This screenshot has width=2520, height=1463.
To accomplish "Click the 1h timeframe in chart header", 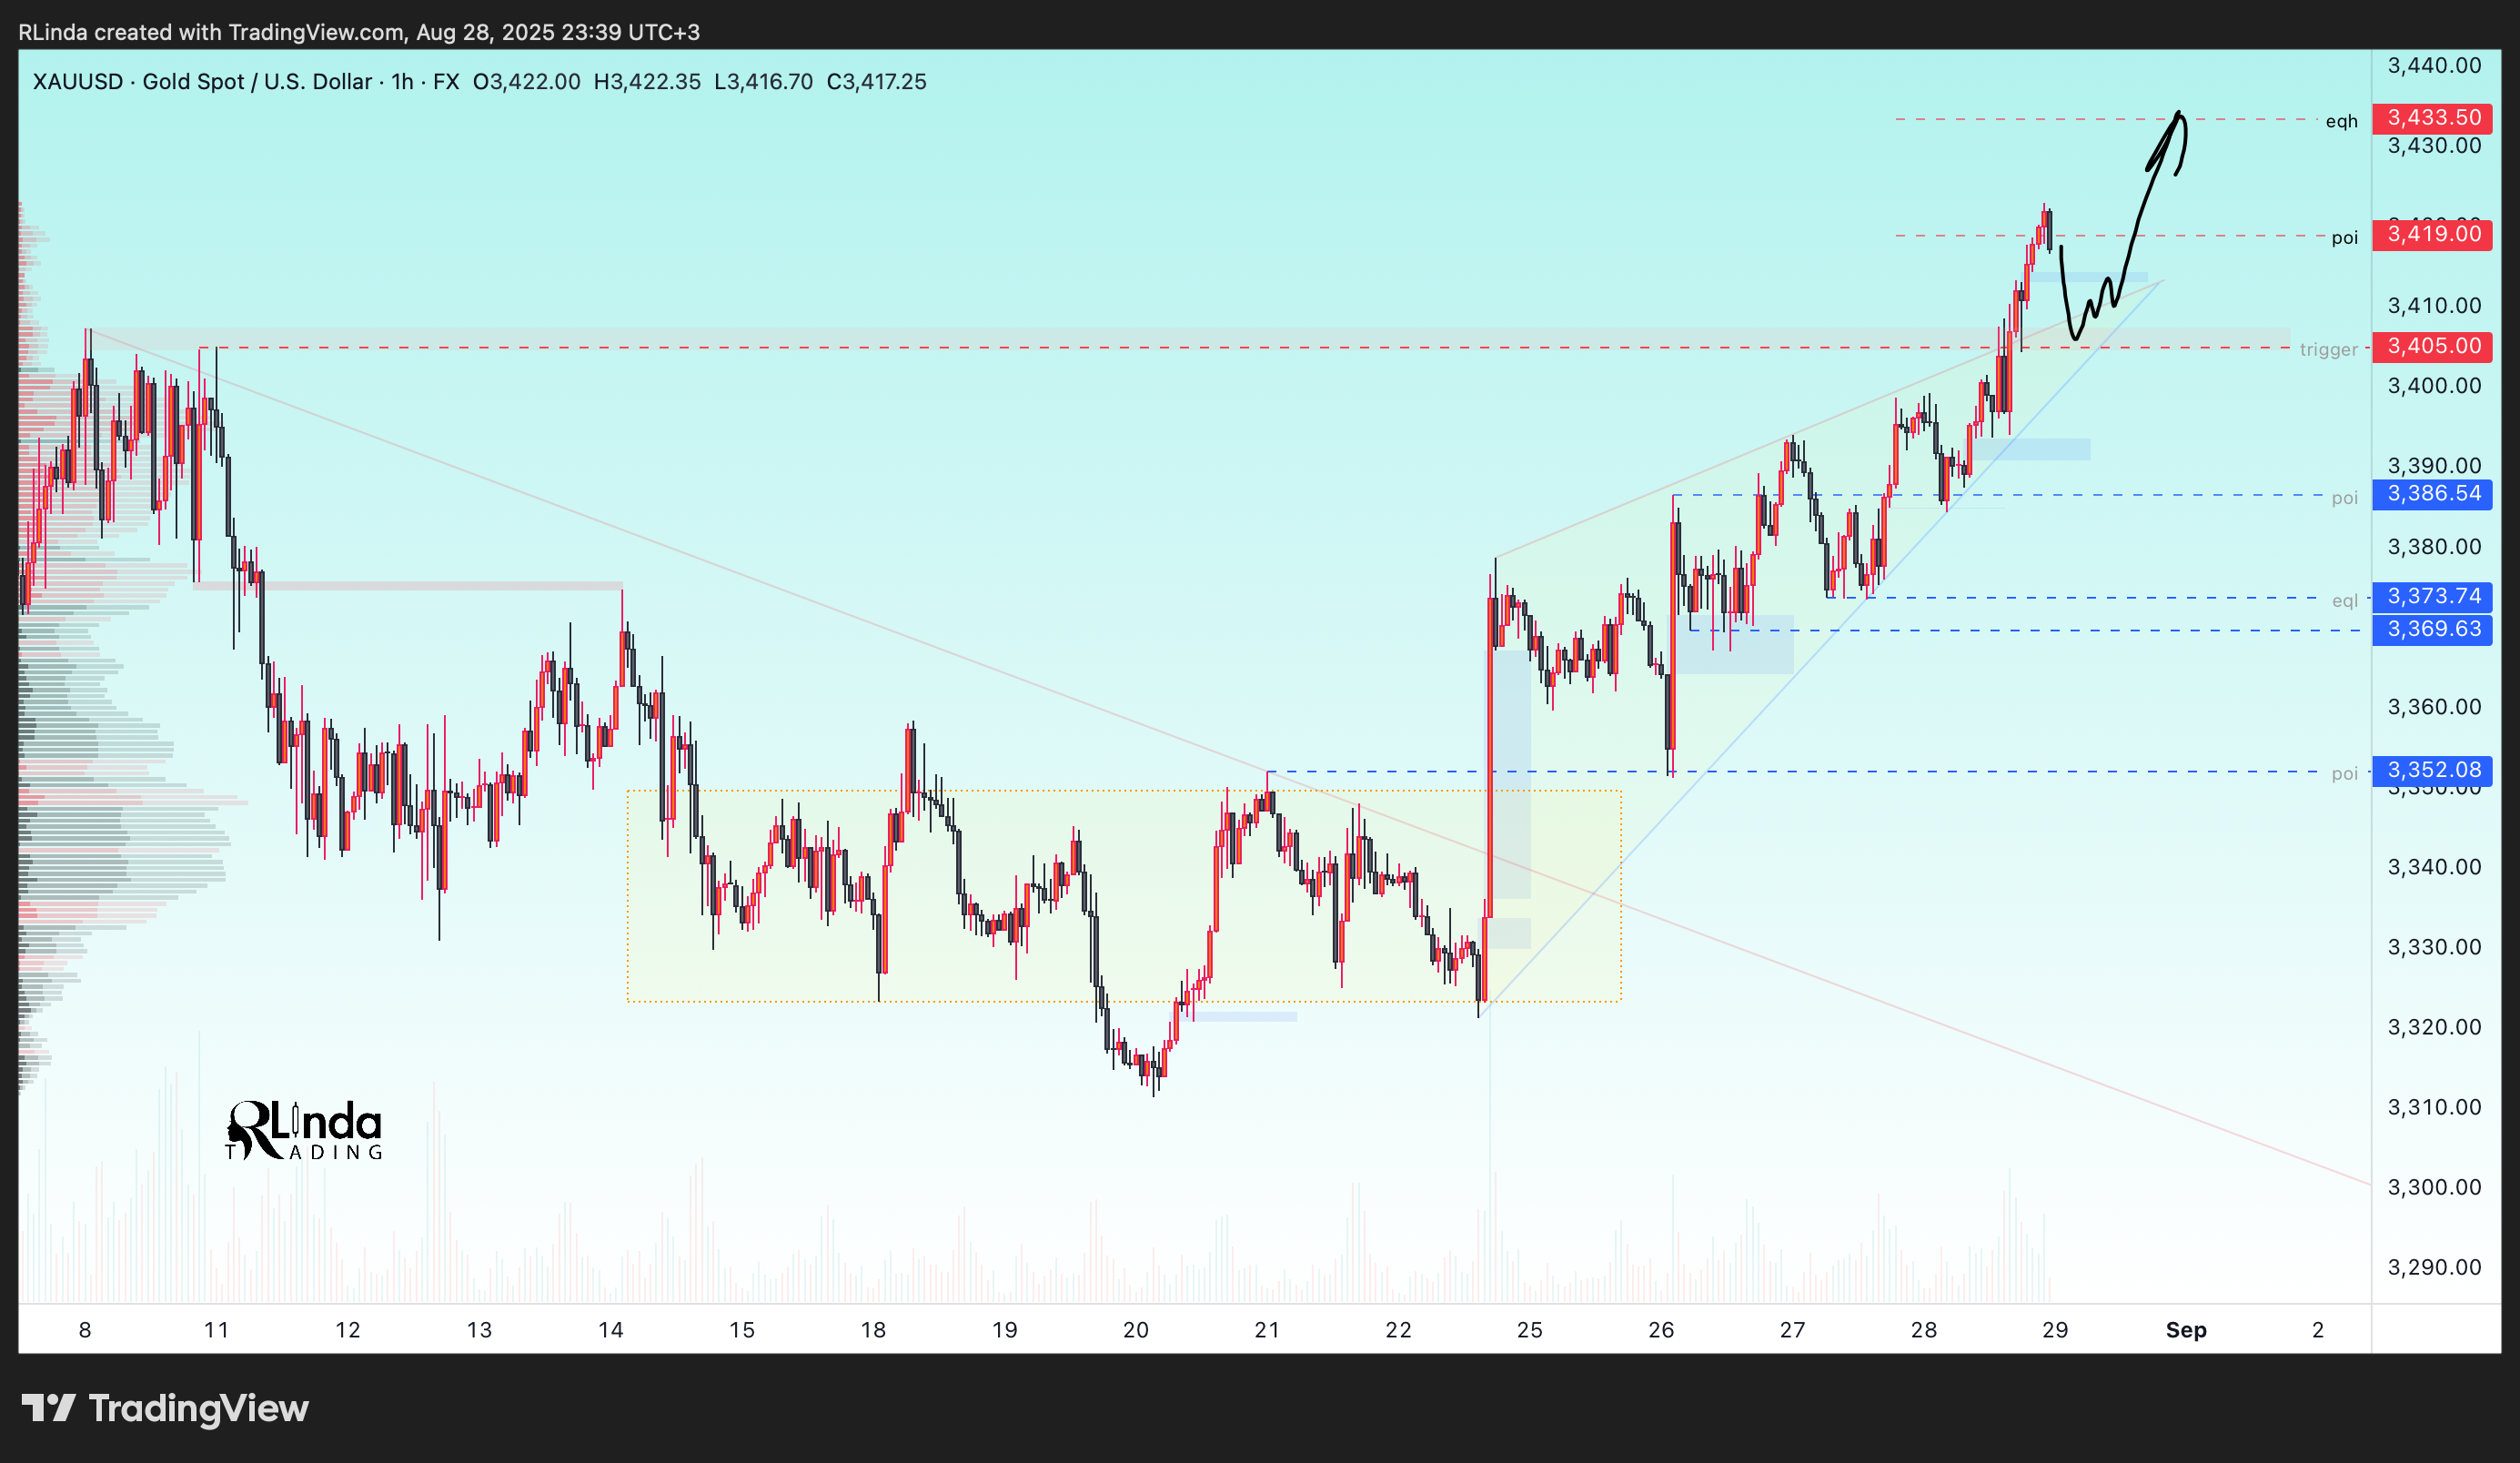I will (x=402, y=82).
